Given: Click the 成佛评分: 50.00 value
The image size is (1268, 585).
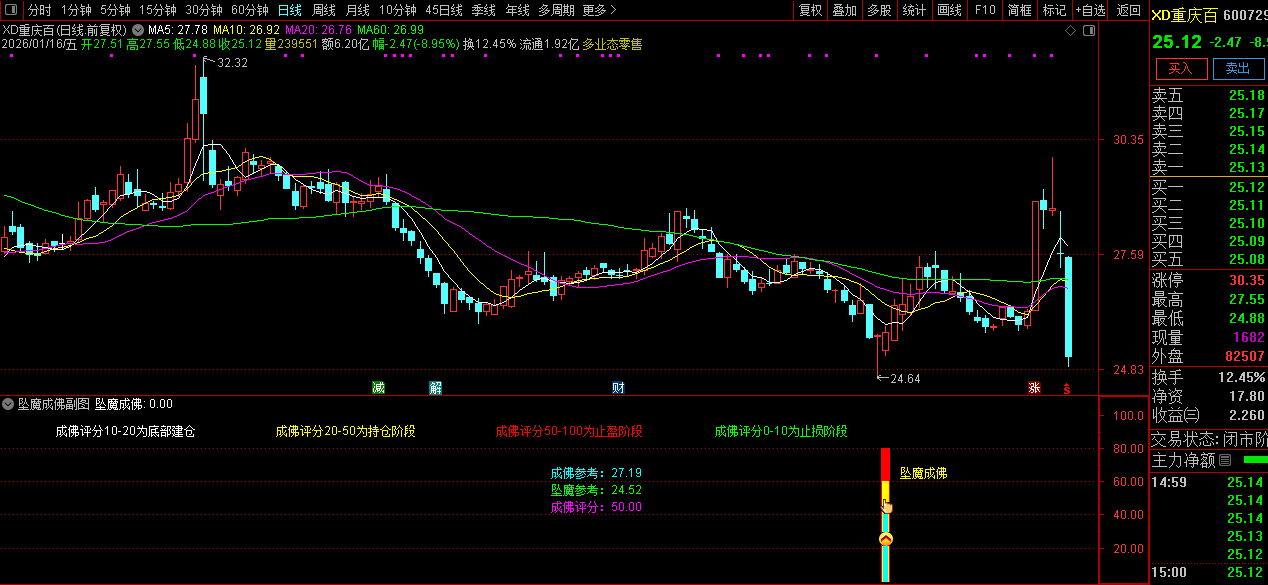Looking at the screenshot, I should point(596,507).
